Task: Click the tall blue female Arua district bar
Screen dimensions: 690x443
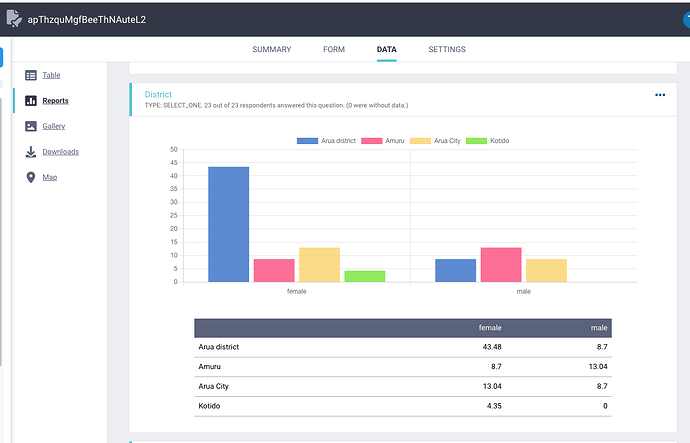Action: (x=228, y=224)
